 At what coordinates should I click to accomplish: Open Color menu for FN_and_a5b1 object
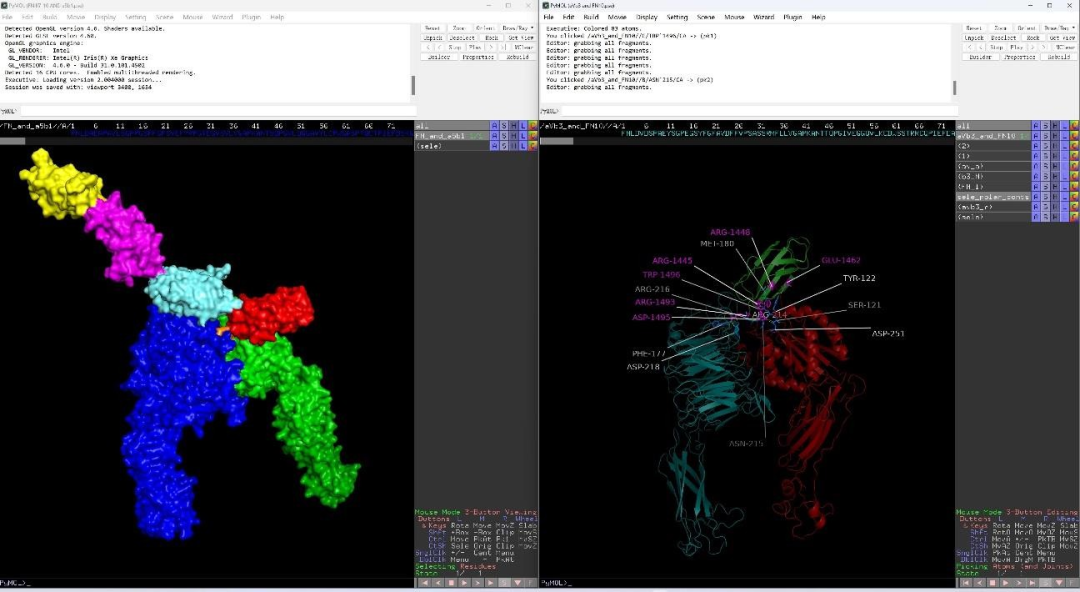[533, 136]
